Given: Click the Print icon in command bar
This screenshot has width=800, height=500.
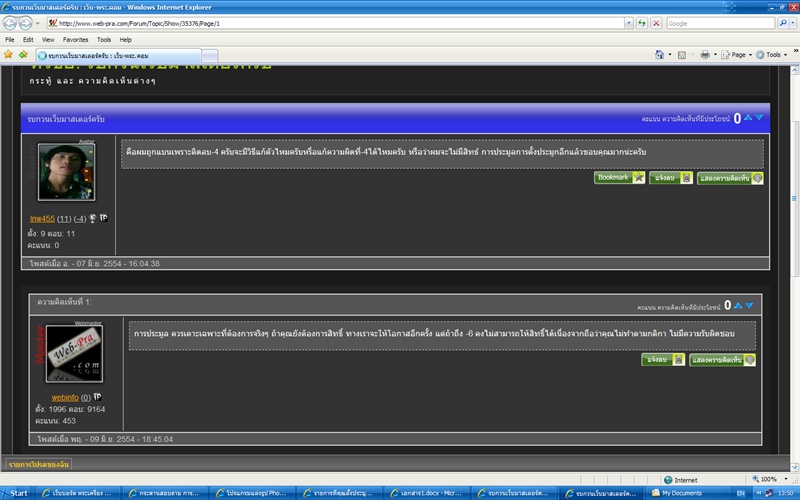Looking at the screenshot, I should (x=705, y=54).
